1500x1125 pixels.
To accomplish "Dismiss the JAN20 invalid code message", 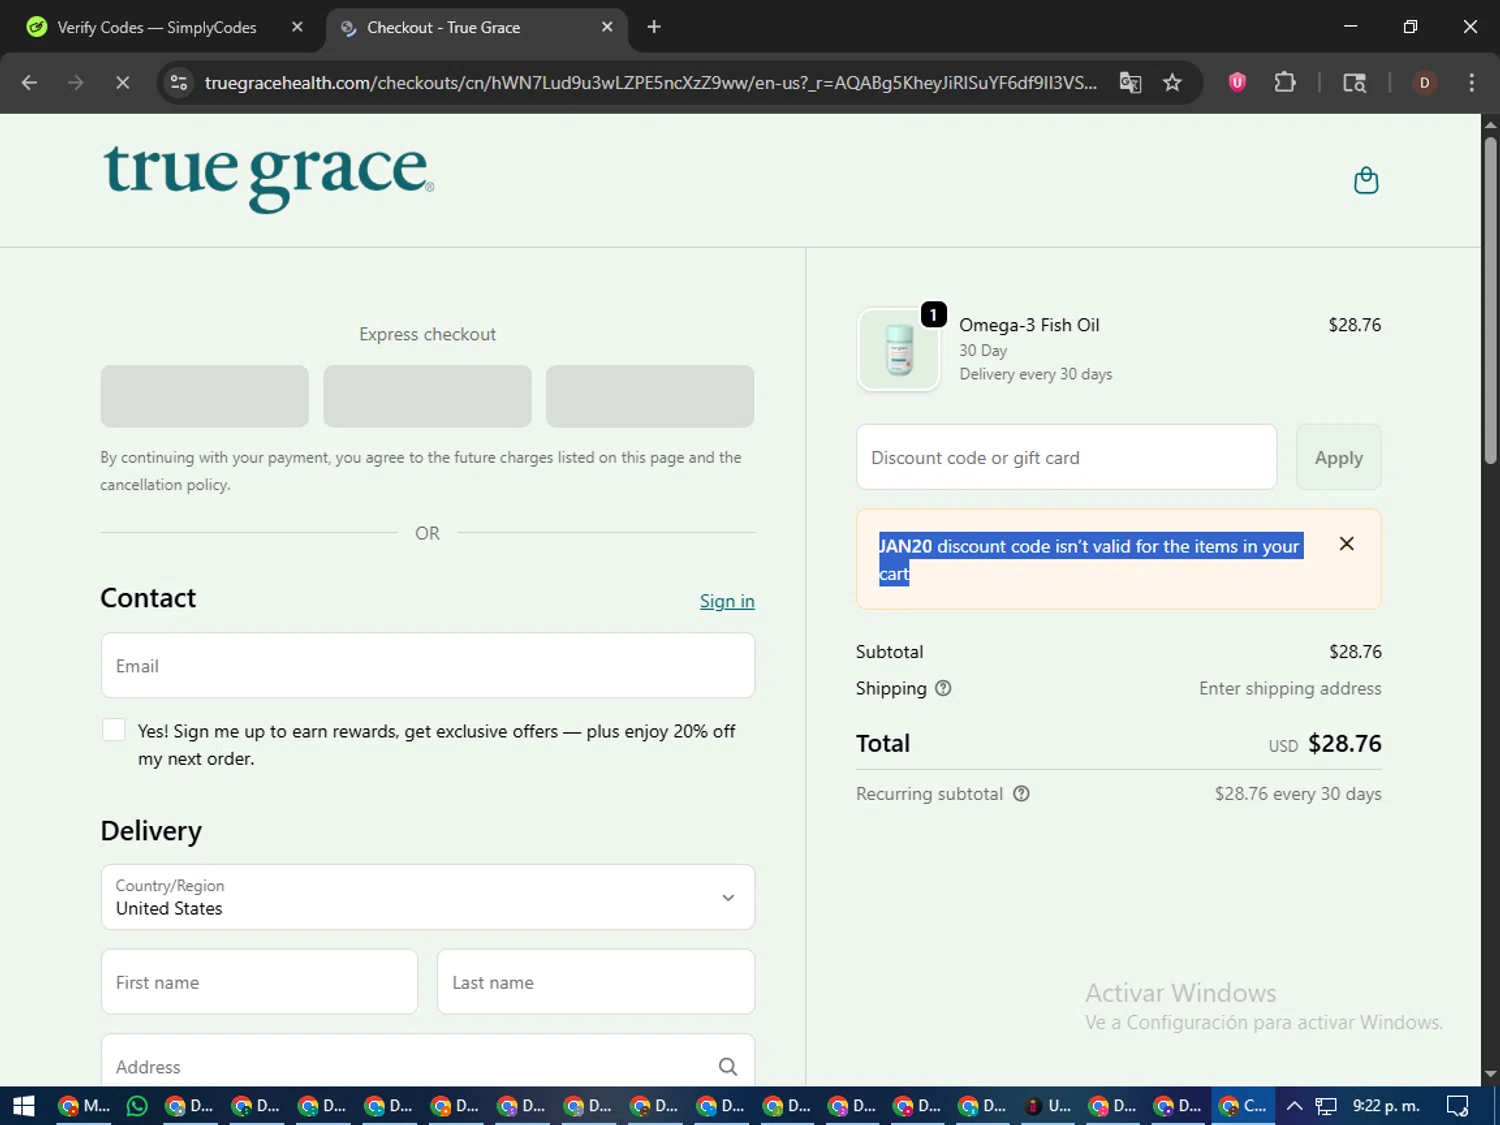I will pyautogui.click(x=1347, y=544).
